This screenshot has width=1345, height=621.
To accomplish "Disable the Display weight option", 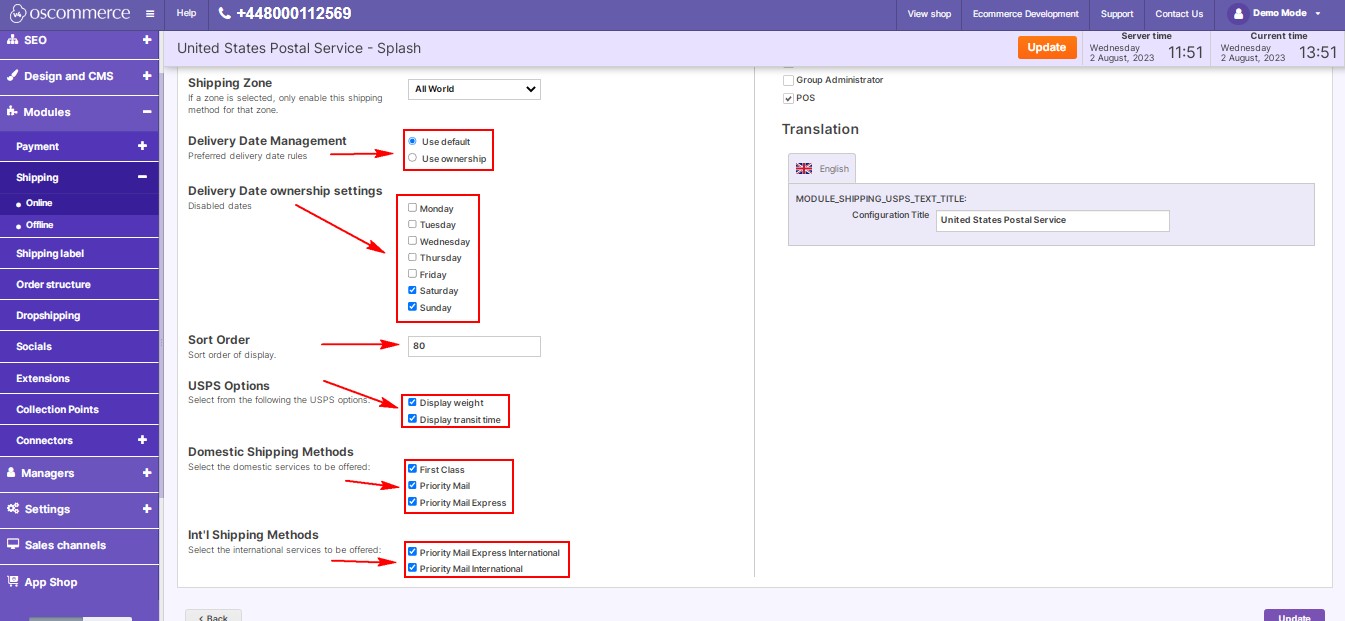I will (x=412, y=402).
